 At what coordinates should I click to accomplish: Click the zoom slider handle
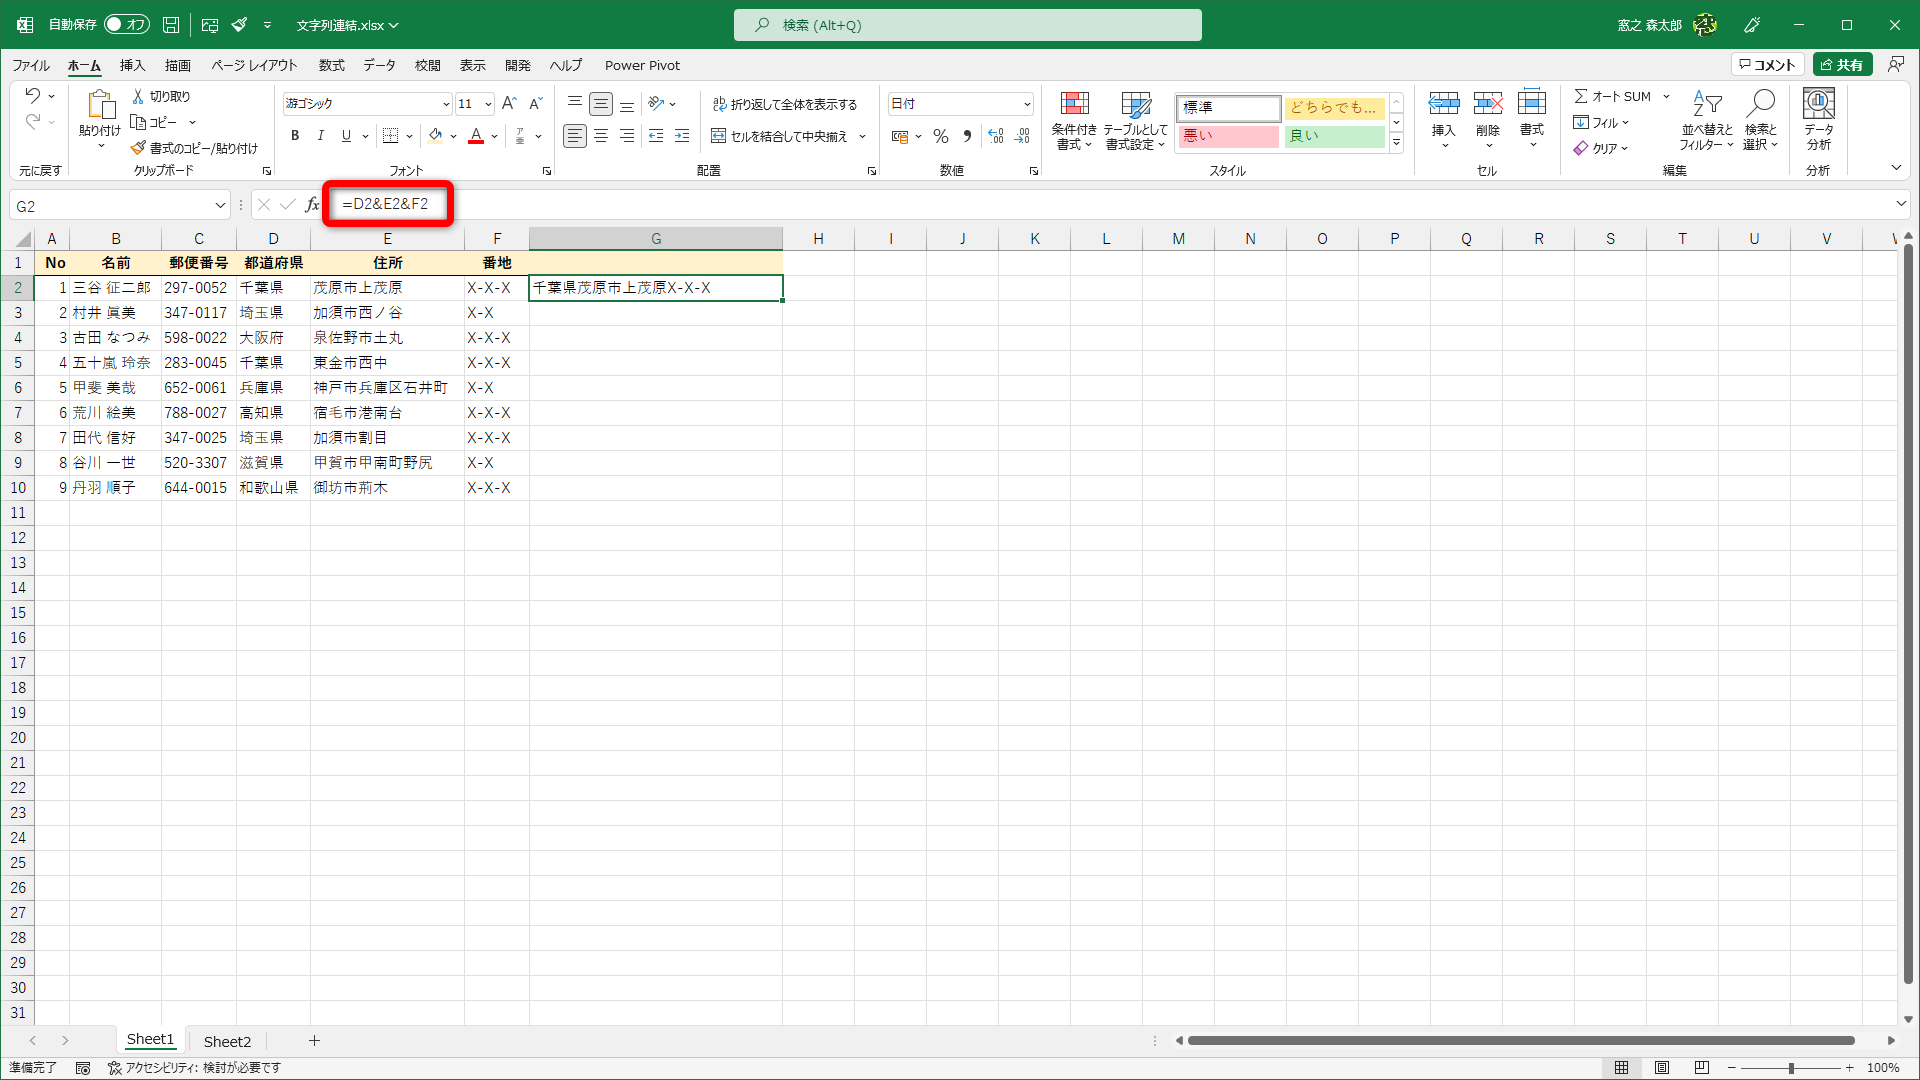click(x=1791, y=1068)
